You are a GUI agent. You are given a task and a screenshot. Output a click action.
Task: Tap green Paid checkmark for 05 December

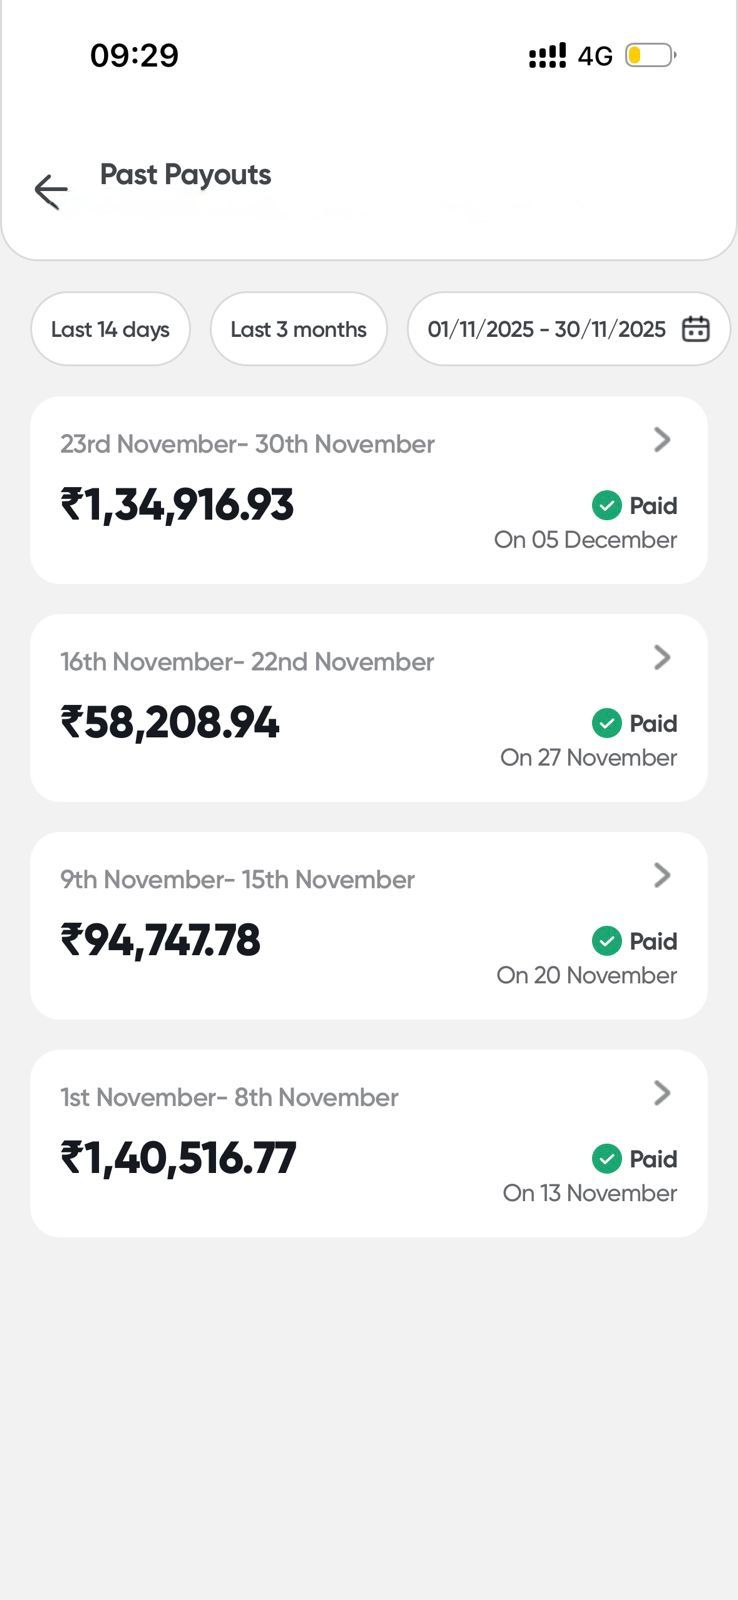(x=607, y=506)
